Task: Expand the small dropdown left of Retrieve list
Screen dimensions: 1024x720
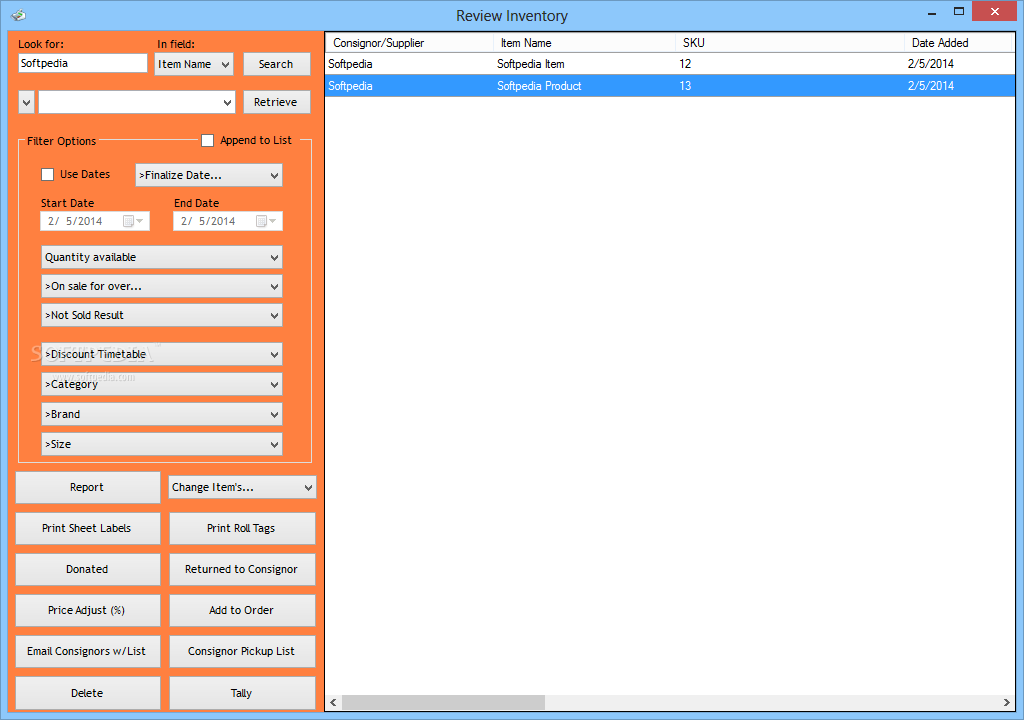Action: pos(26,103)
